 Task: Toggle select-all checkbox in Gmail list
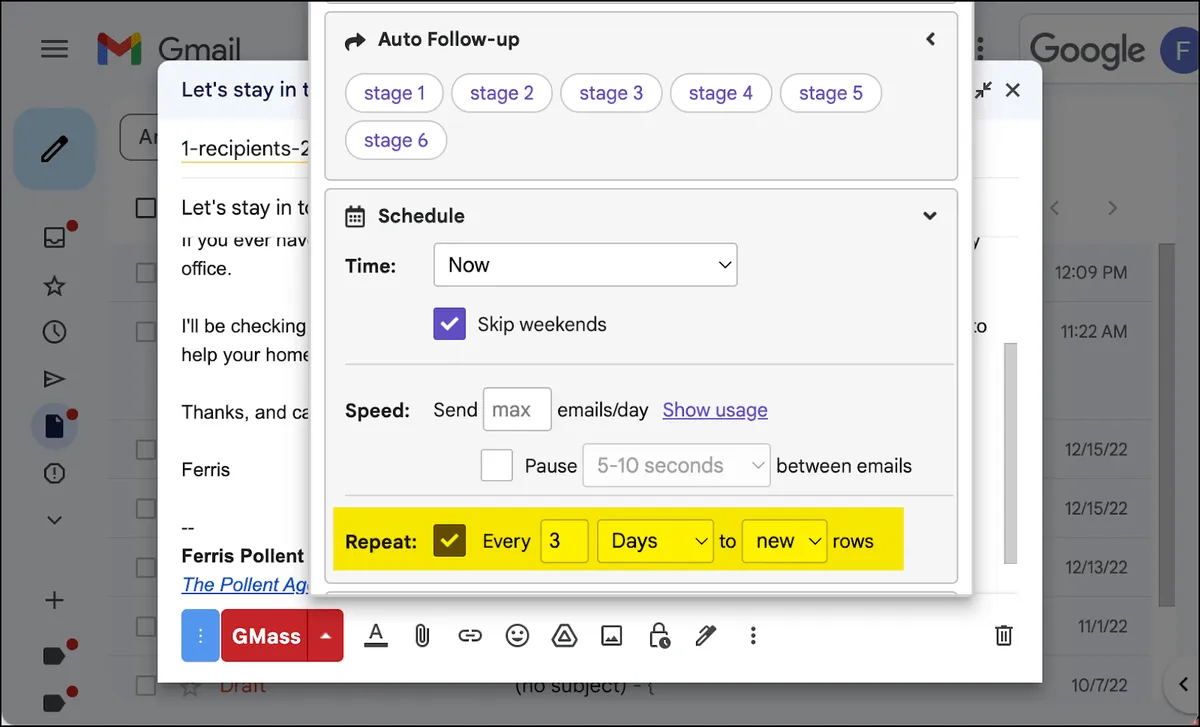[146, 208]
